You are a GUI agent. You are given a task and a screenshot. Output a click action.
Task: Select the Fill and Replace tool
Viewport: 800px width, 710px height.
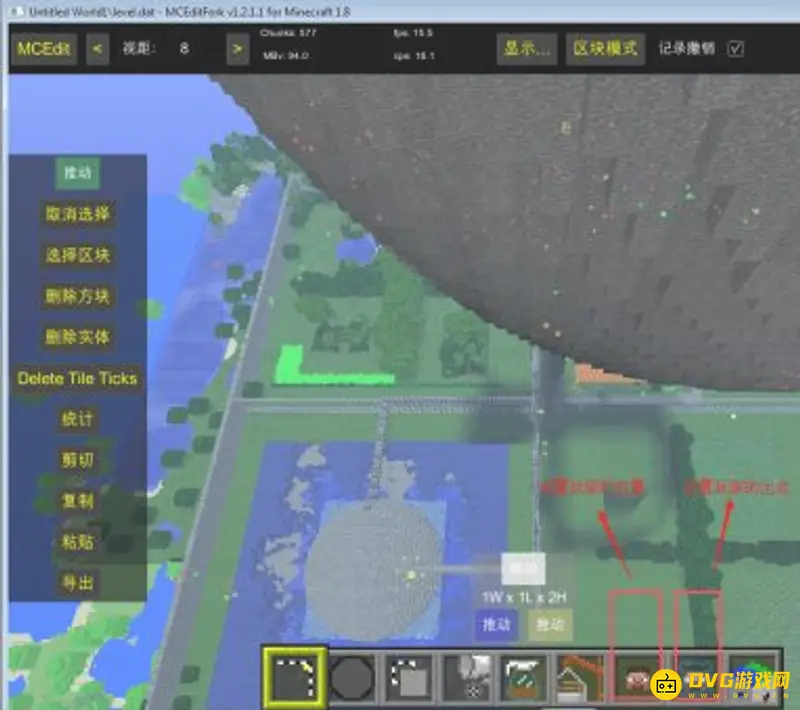466,678
